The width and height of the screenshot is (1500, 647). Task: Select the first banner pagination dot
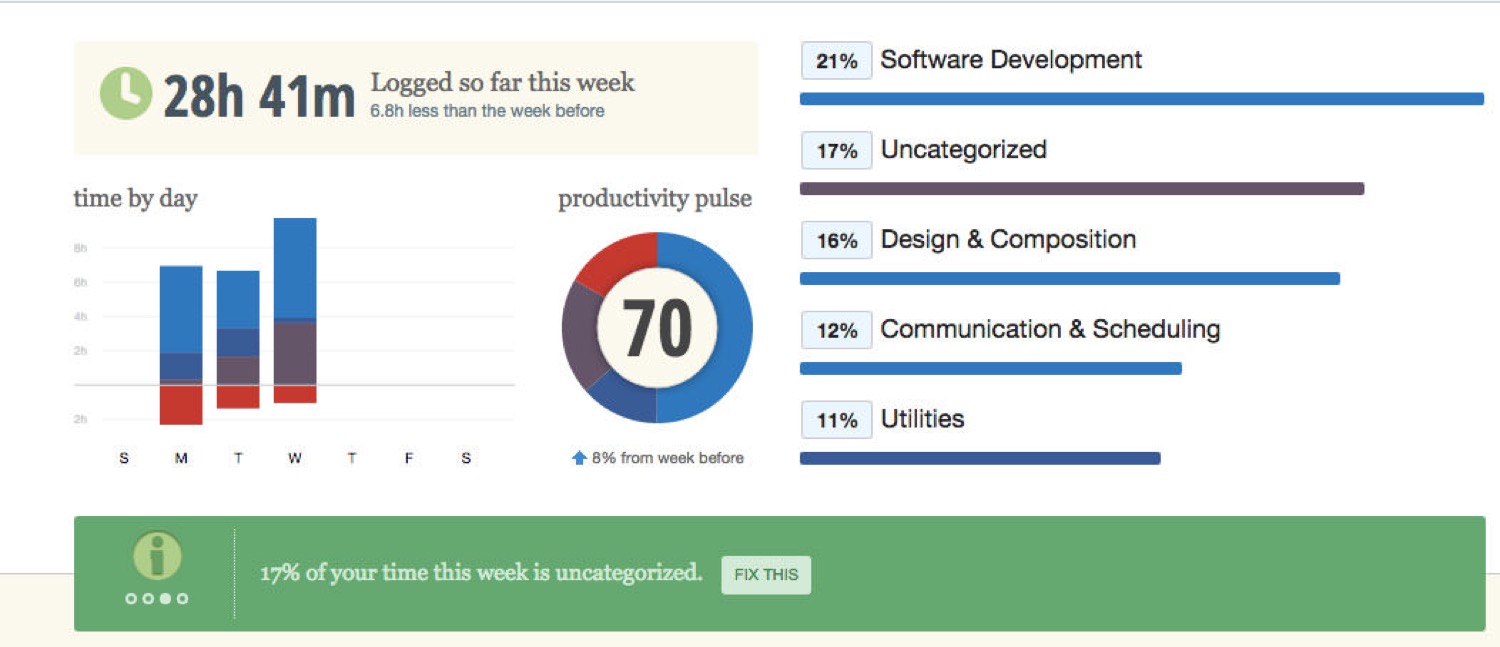click(131, 599)
